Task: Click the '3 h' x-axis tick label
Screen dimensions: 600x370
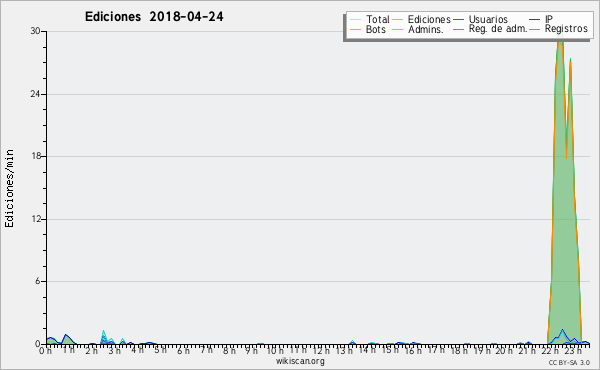Action: 114,350
